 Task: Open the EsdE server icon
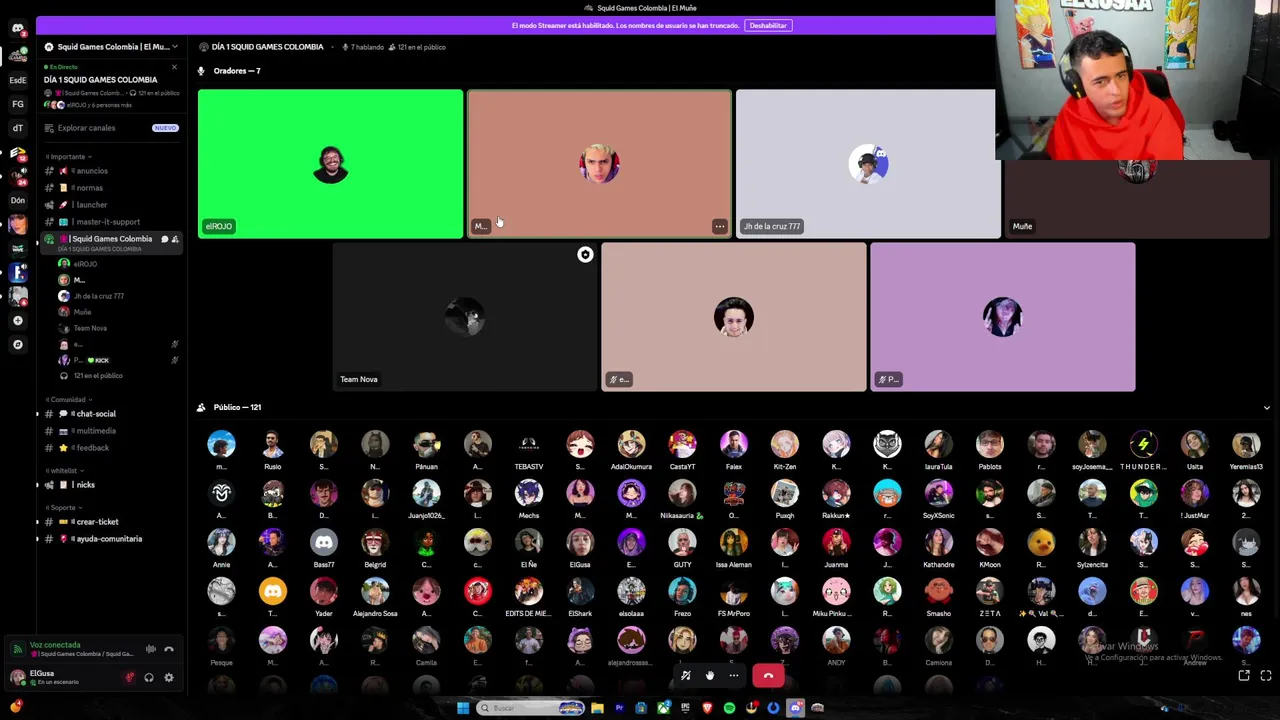click(17, 80)
